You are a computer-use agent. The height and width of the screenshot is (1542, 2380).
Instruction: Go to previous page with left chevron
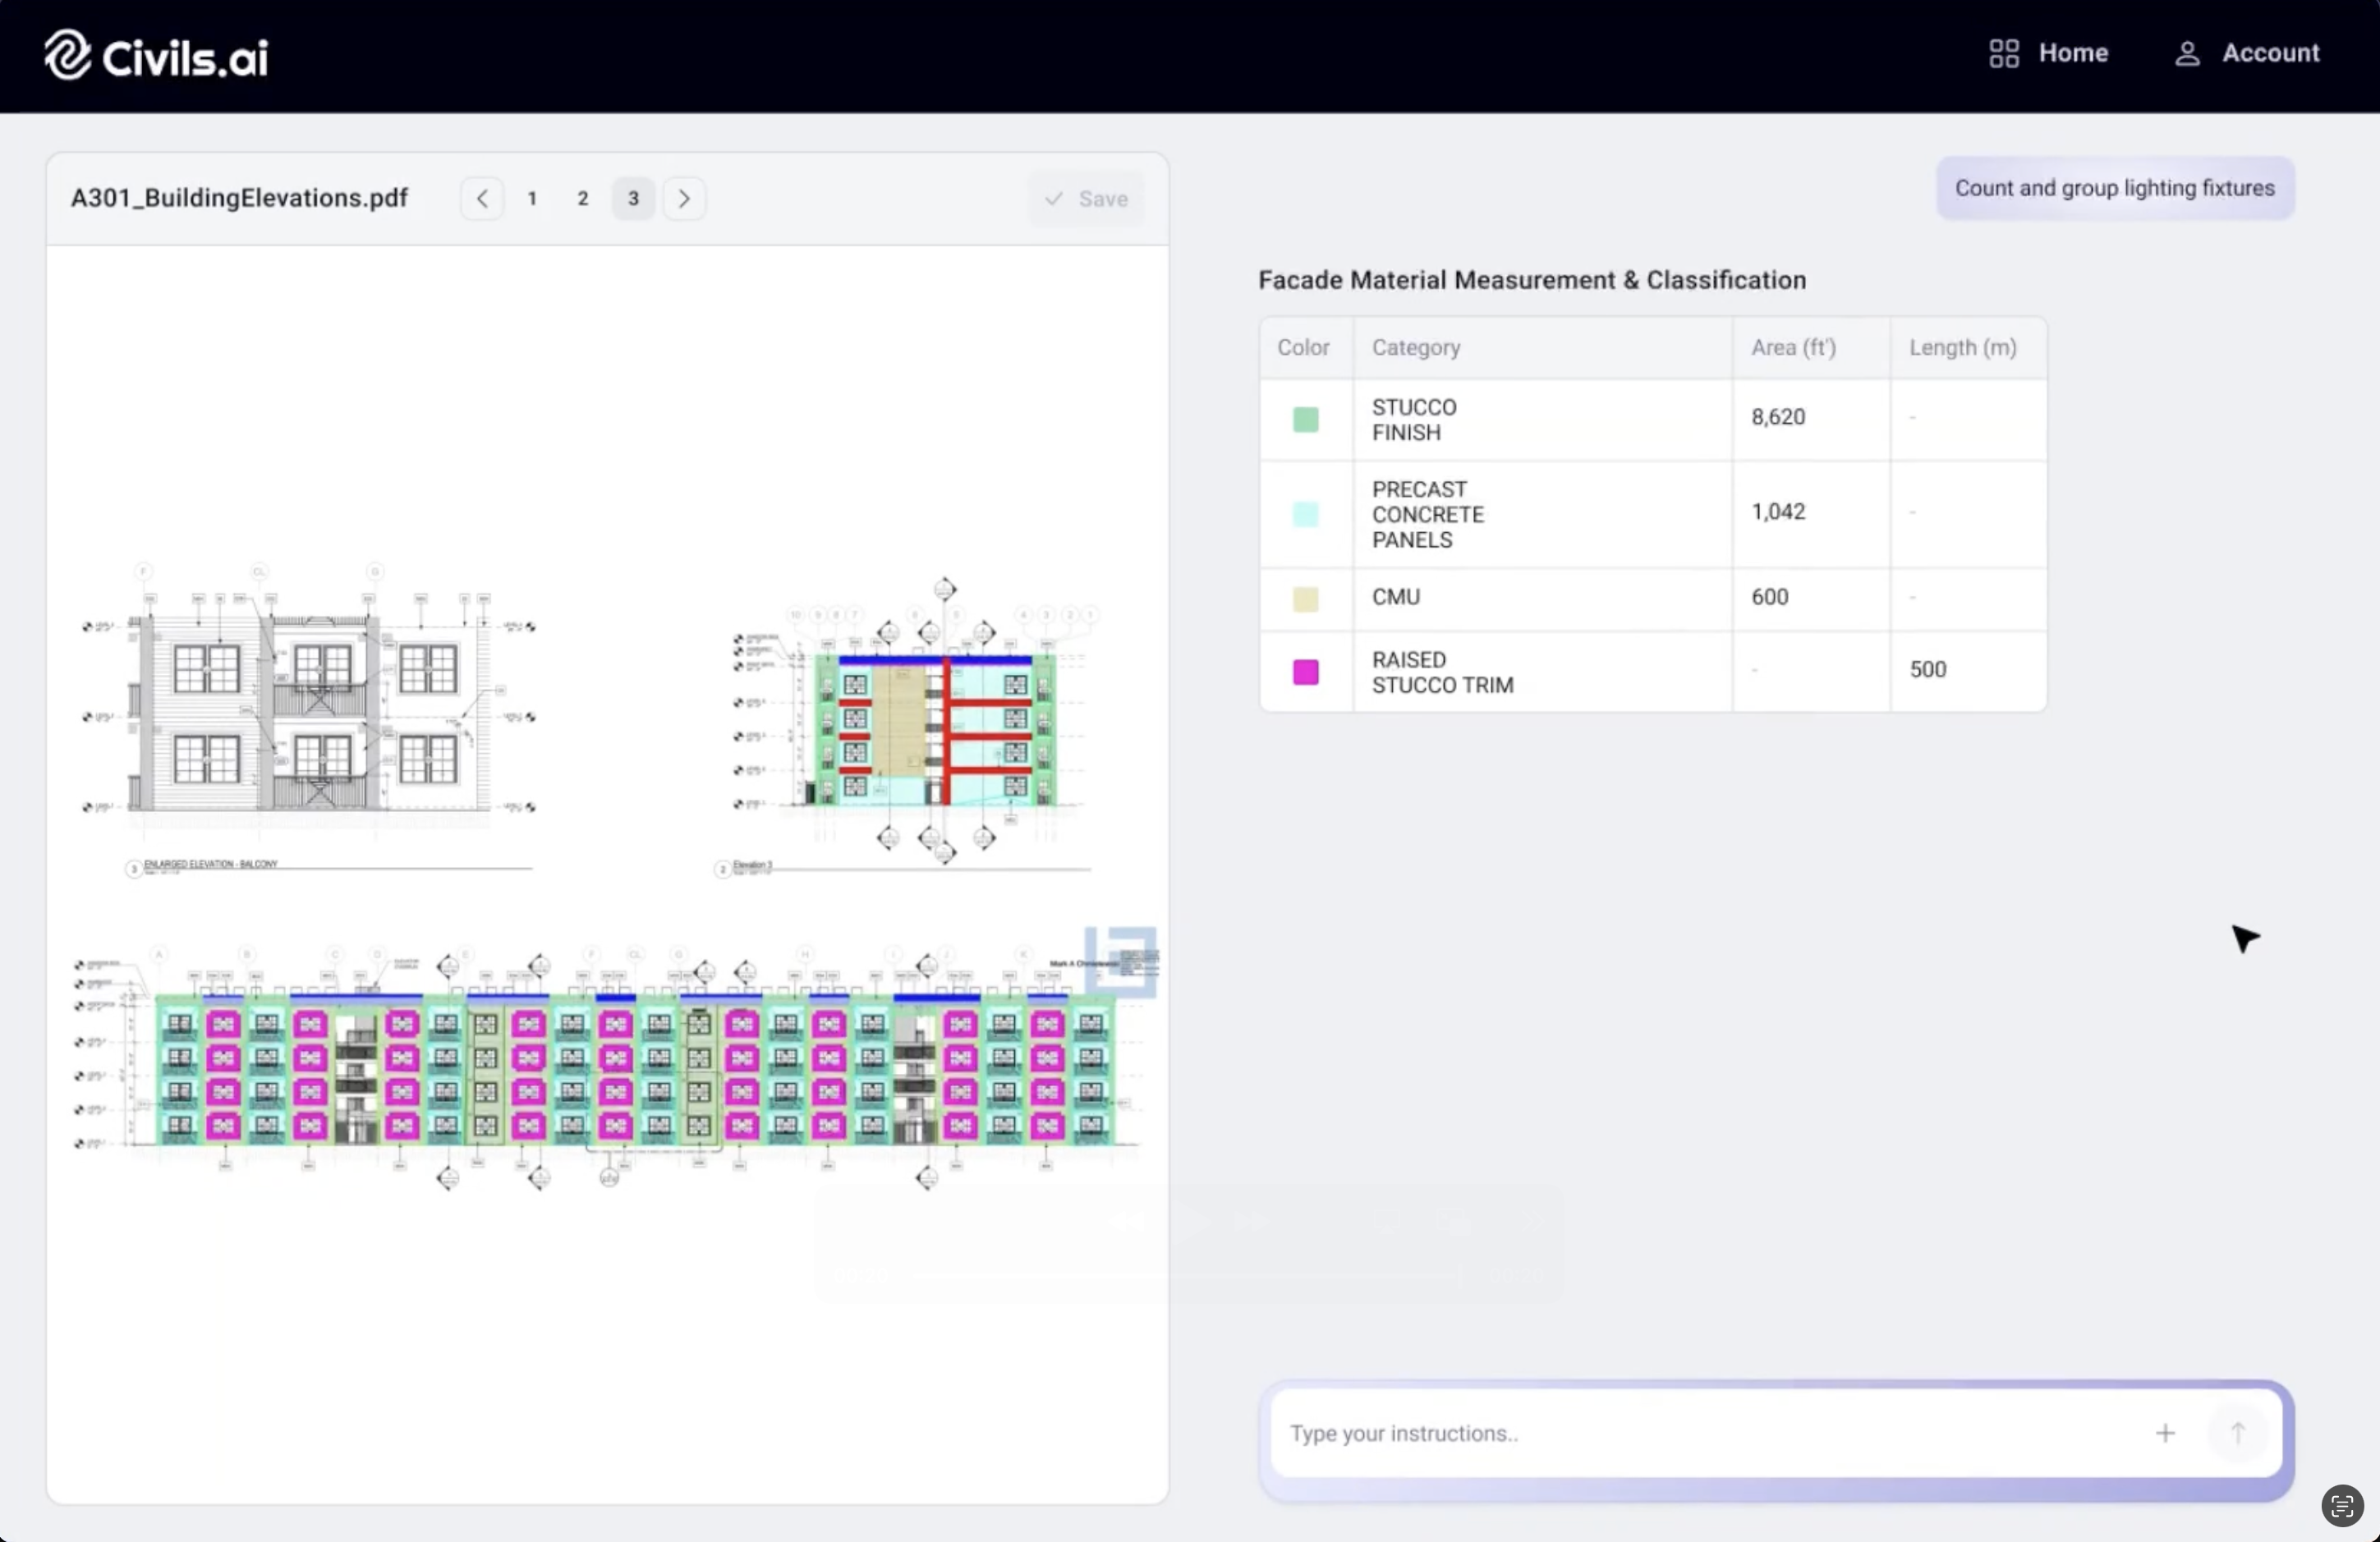[482, 199]
